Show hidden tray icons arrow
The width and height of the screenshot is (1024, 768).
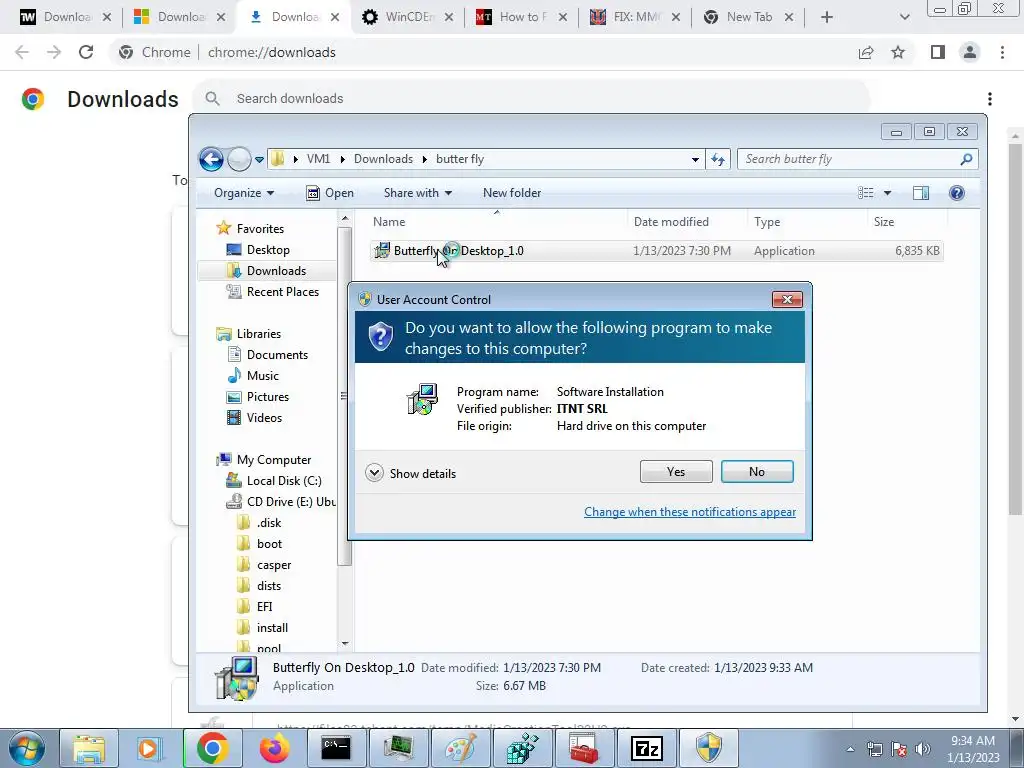850,749
